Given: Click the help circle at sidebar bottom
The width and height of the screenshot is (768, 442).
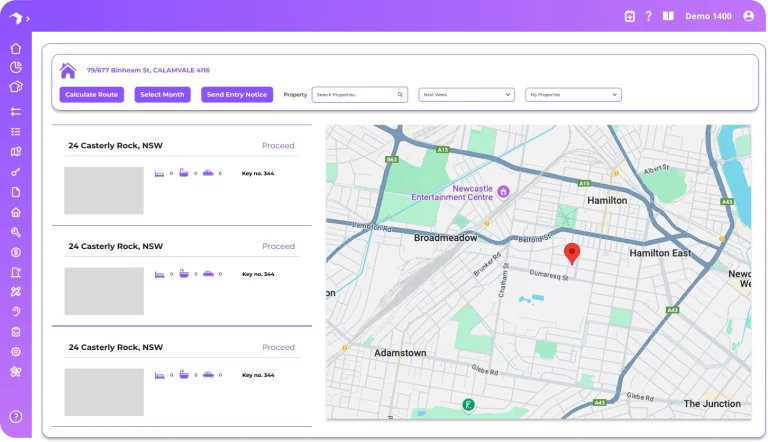Looking at the screenshot, I should 16,416.
